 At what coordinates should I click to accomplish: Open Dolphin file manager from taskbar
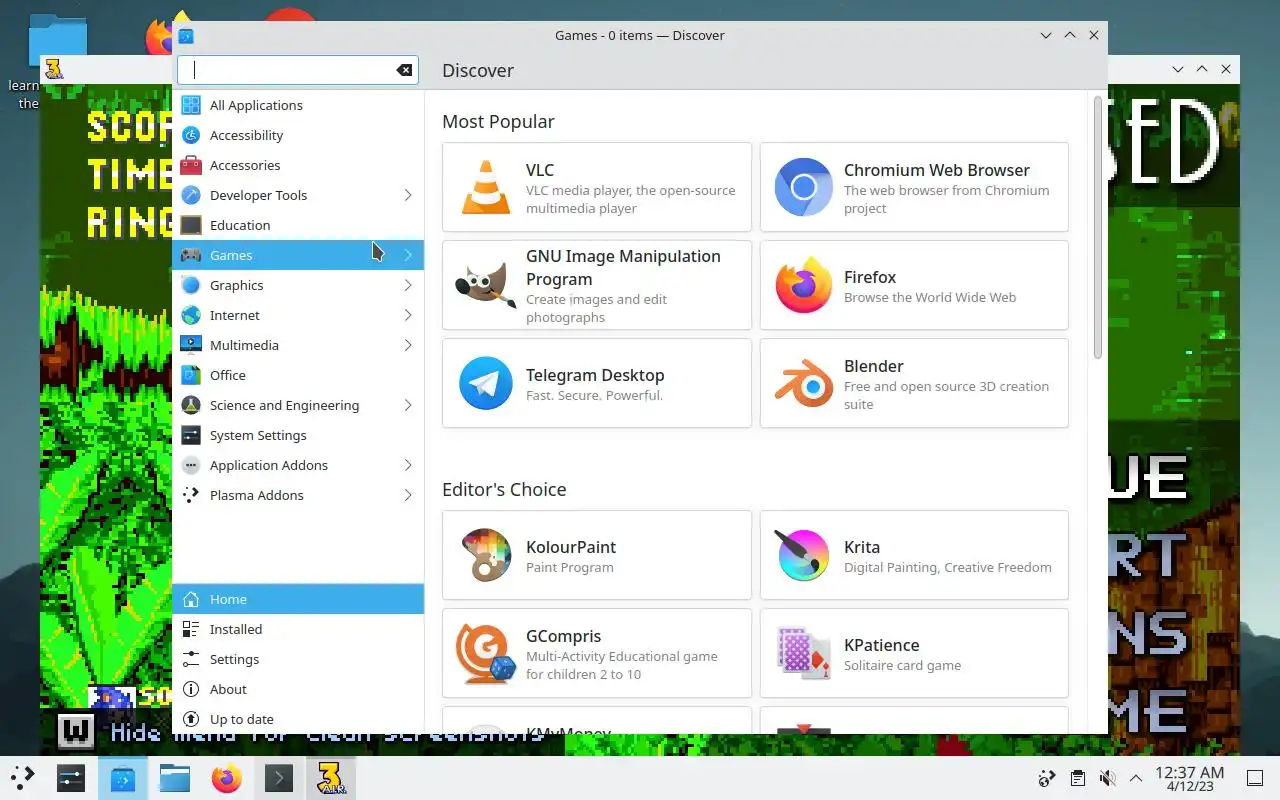click(175, 778)
